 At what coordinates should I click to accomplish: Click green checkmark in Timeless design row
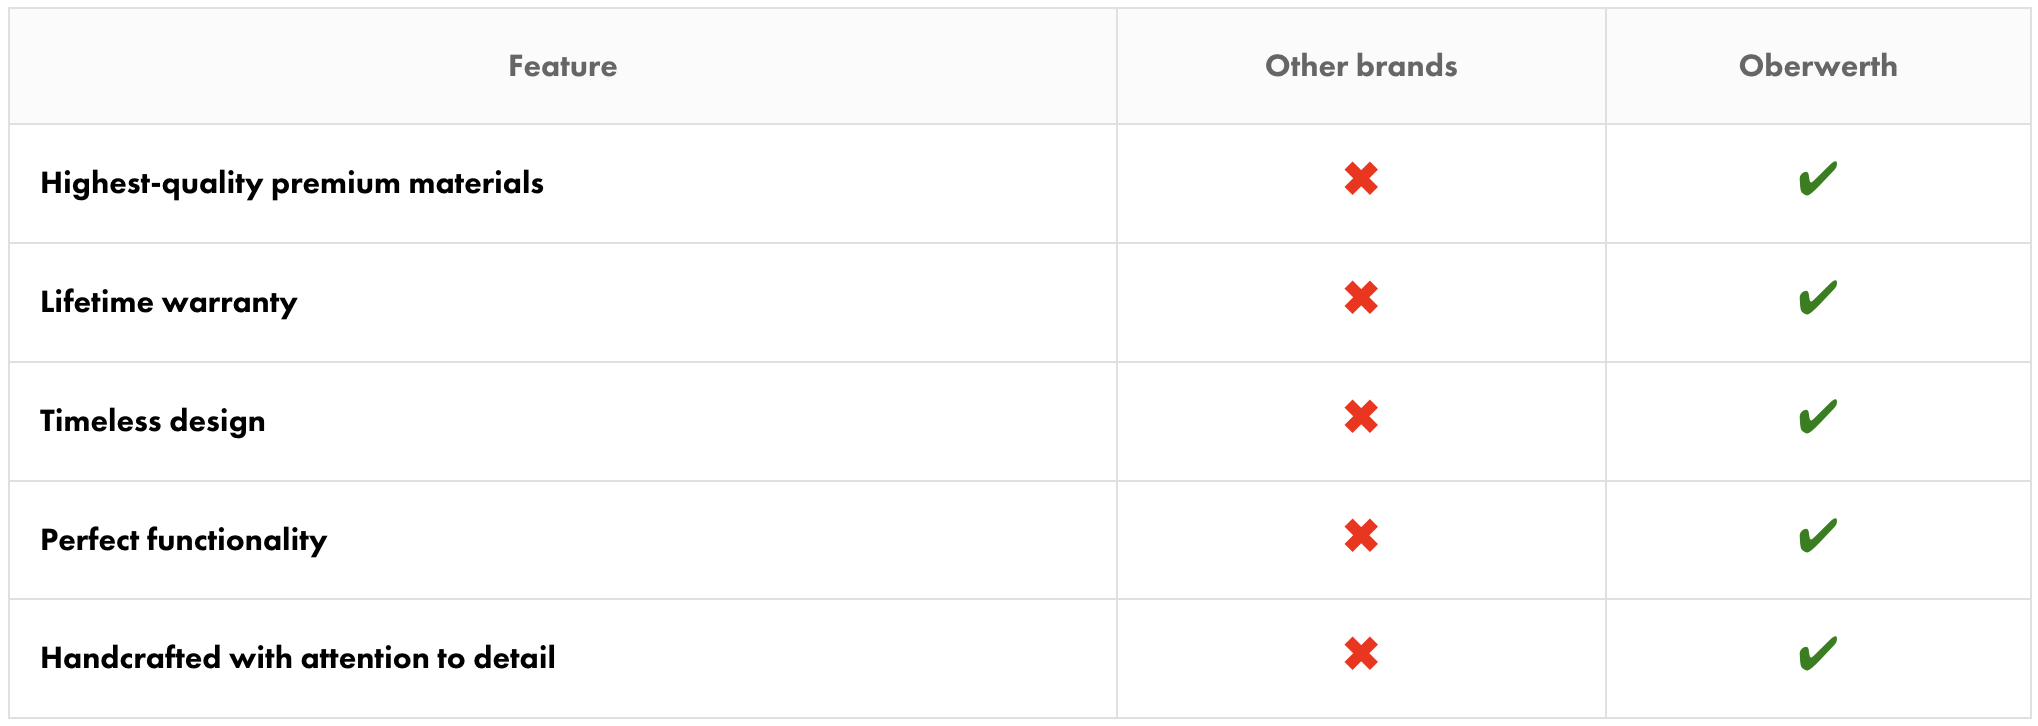[1817, 417]
